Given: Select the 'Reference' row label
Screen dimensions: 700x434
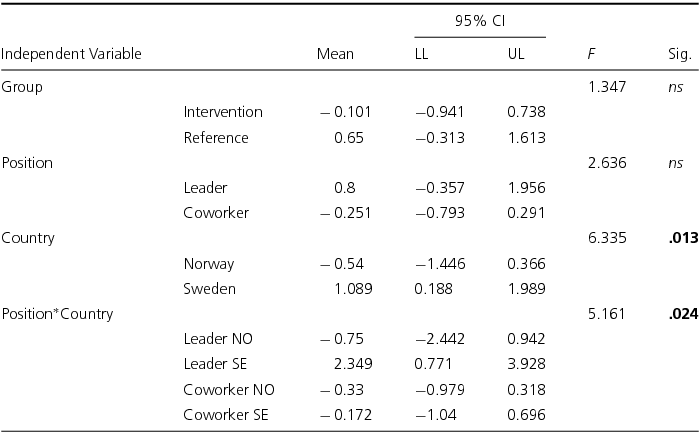Looking at the screenshot, I should tap(216, 137).
